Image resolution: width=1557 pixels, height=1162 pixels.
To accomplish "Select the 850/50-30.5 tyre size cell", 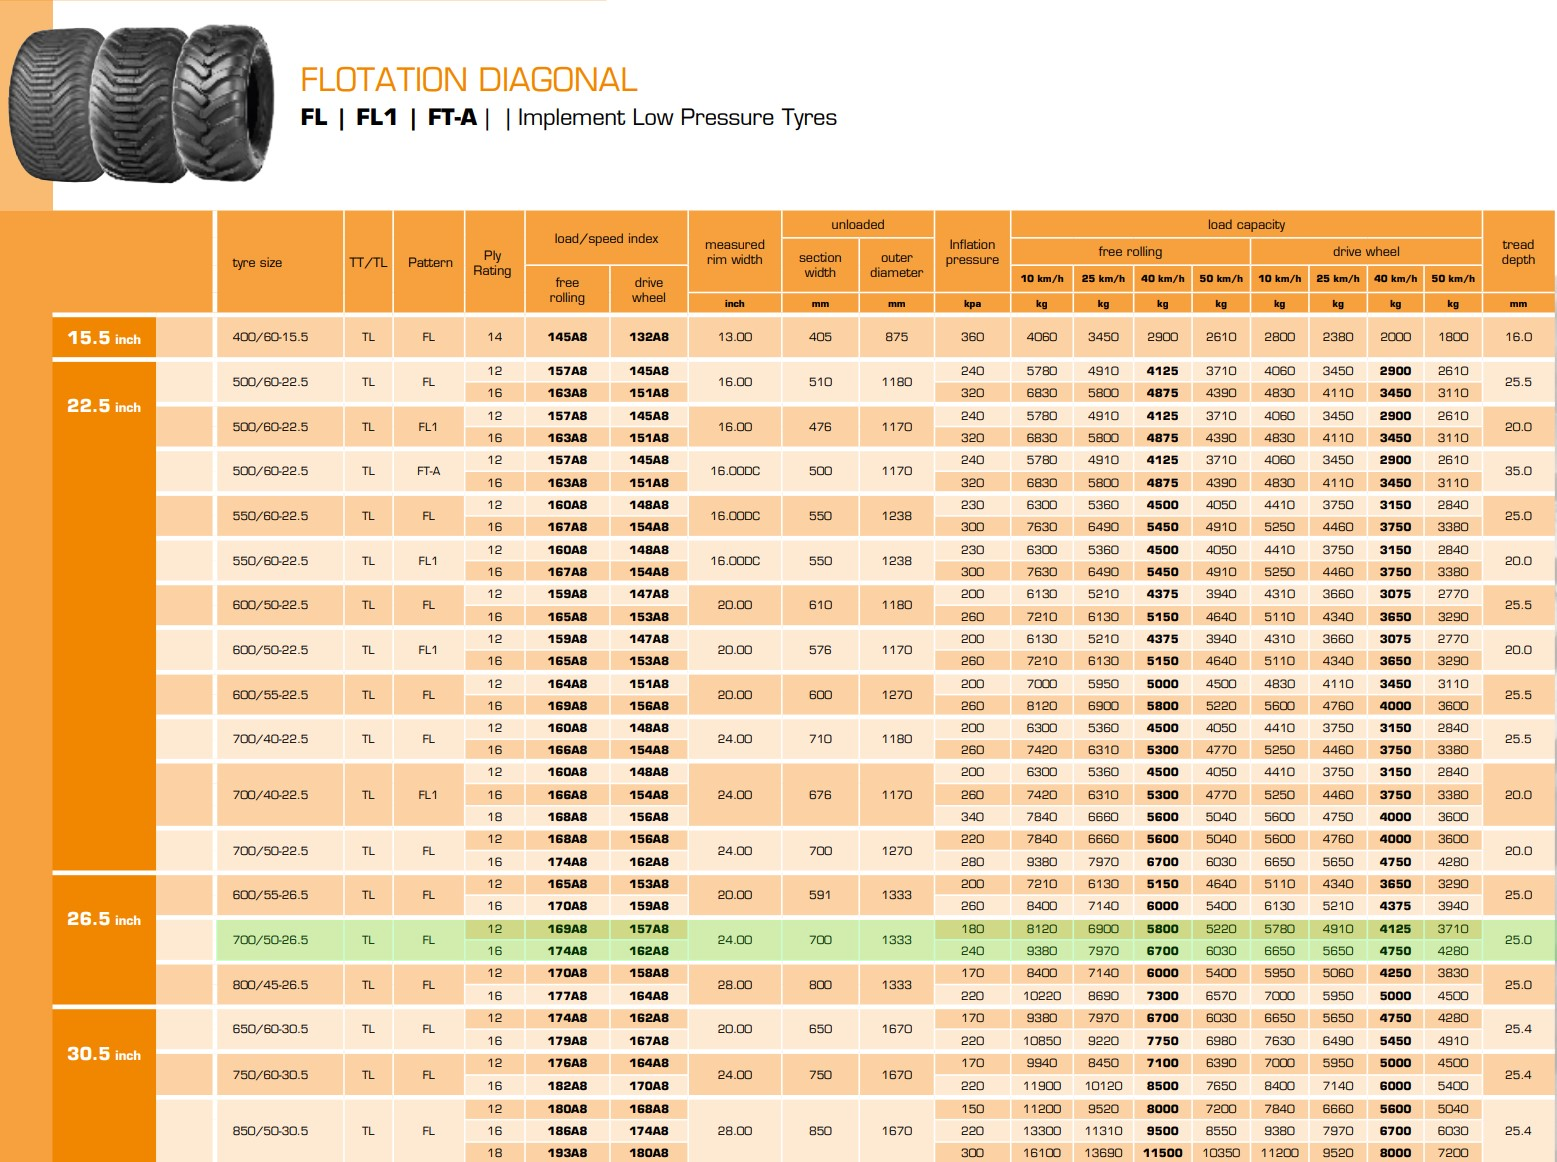I will click(270, 1131).
